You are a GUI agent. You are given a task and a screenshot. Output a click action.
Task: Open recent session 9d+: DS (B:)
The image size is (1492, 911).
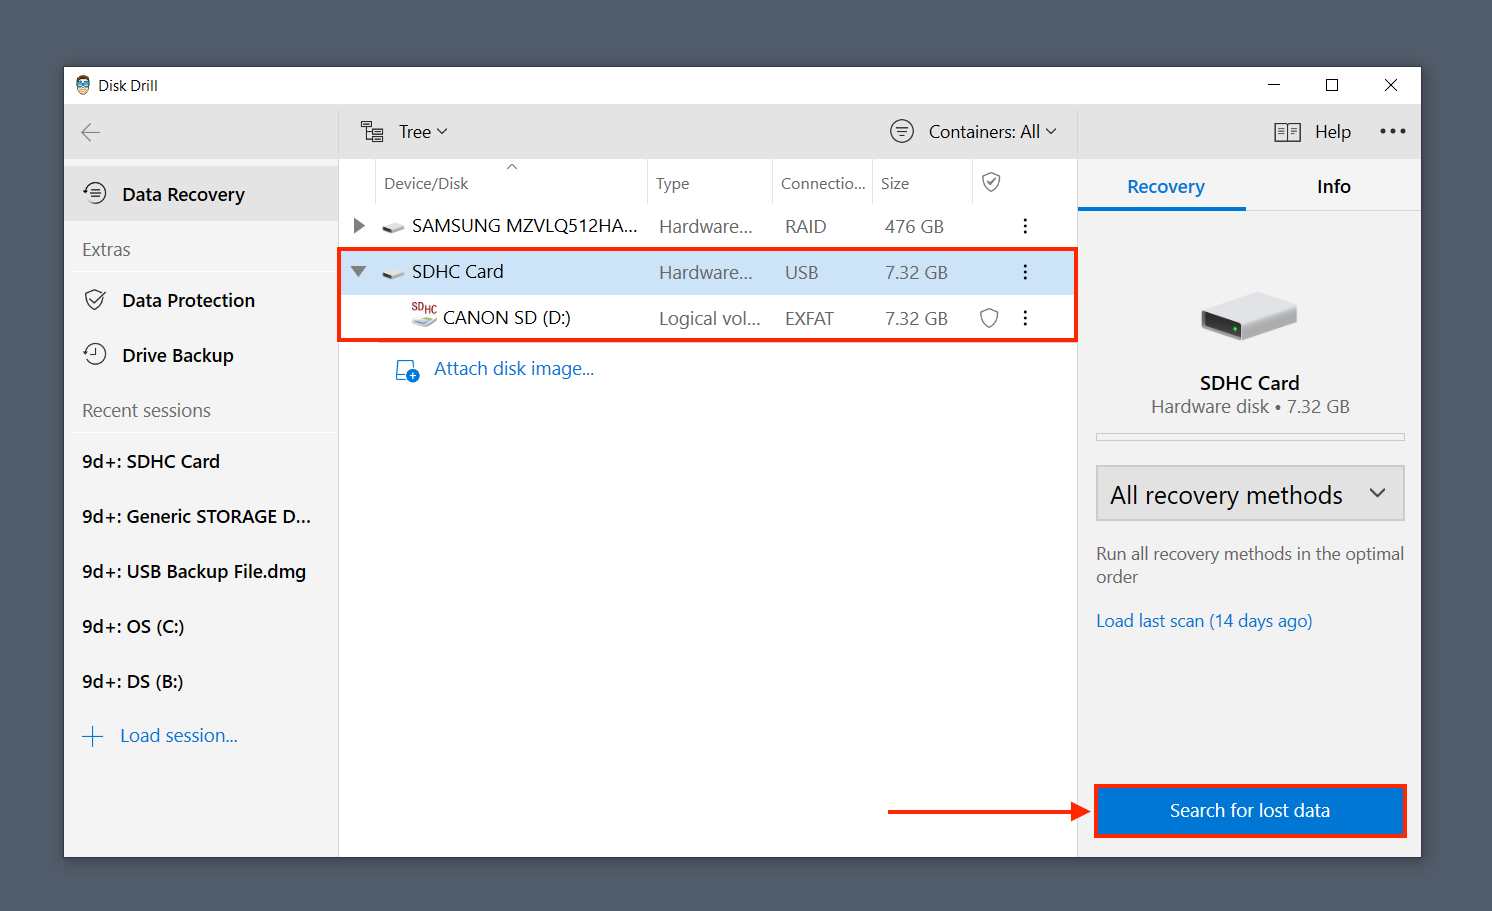(201, 681)
